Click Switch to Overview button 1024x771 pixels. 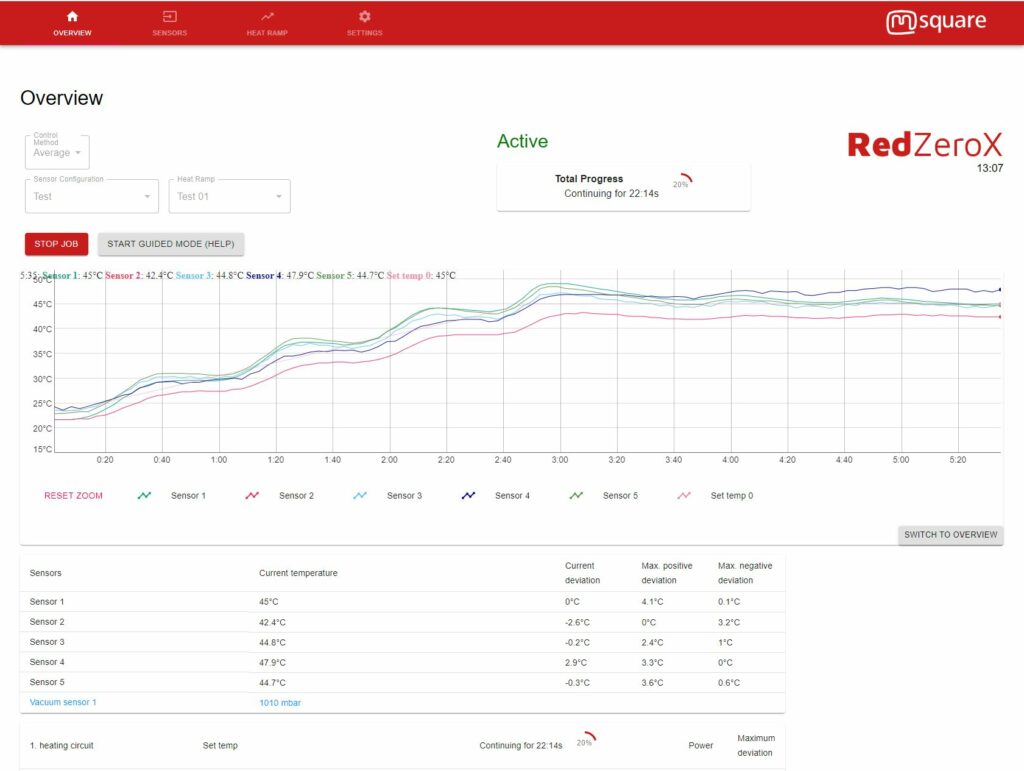pos(950,535)
